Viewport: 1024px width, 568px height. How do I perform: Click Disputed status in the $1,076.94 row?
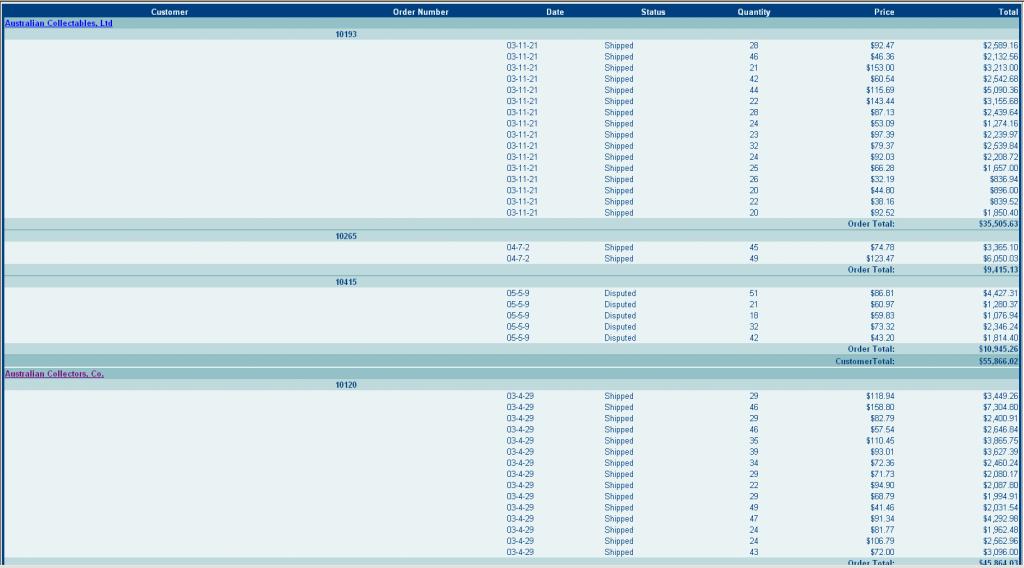point(620,315)
